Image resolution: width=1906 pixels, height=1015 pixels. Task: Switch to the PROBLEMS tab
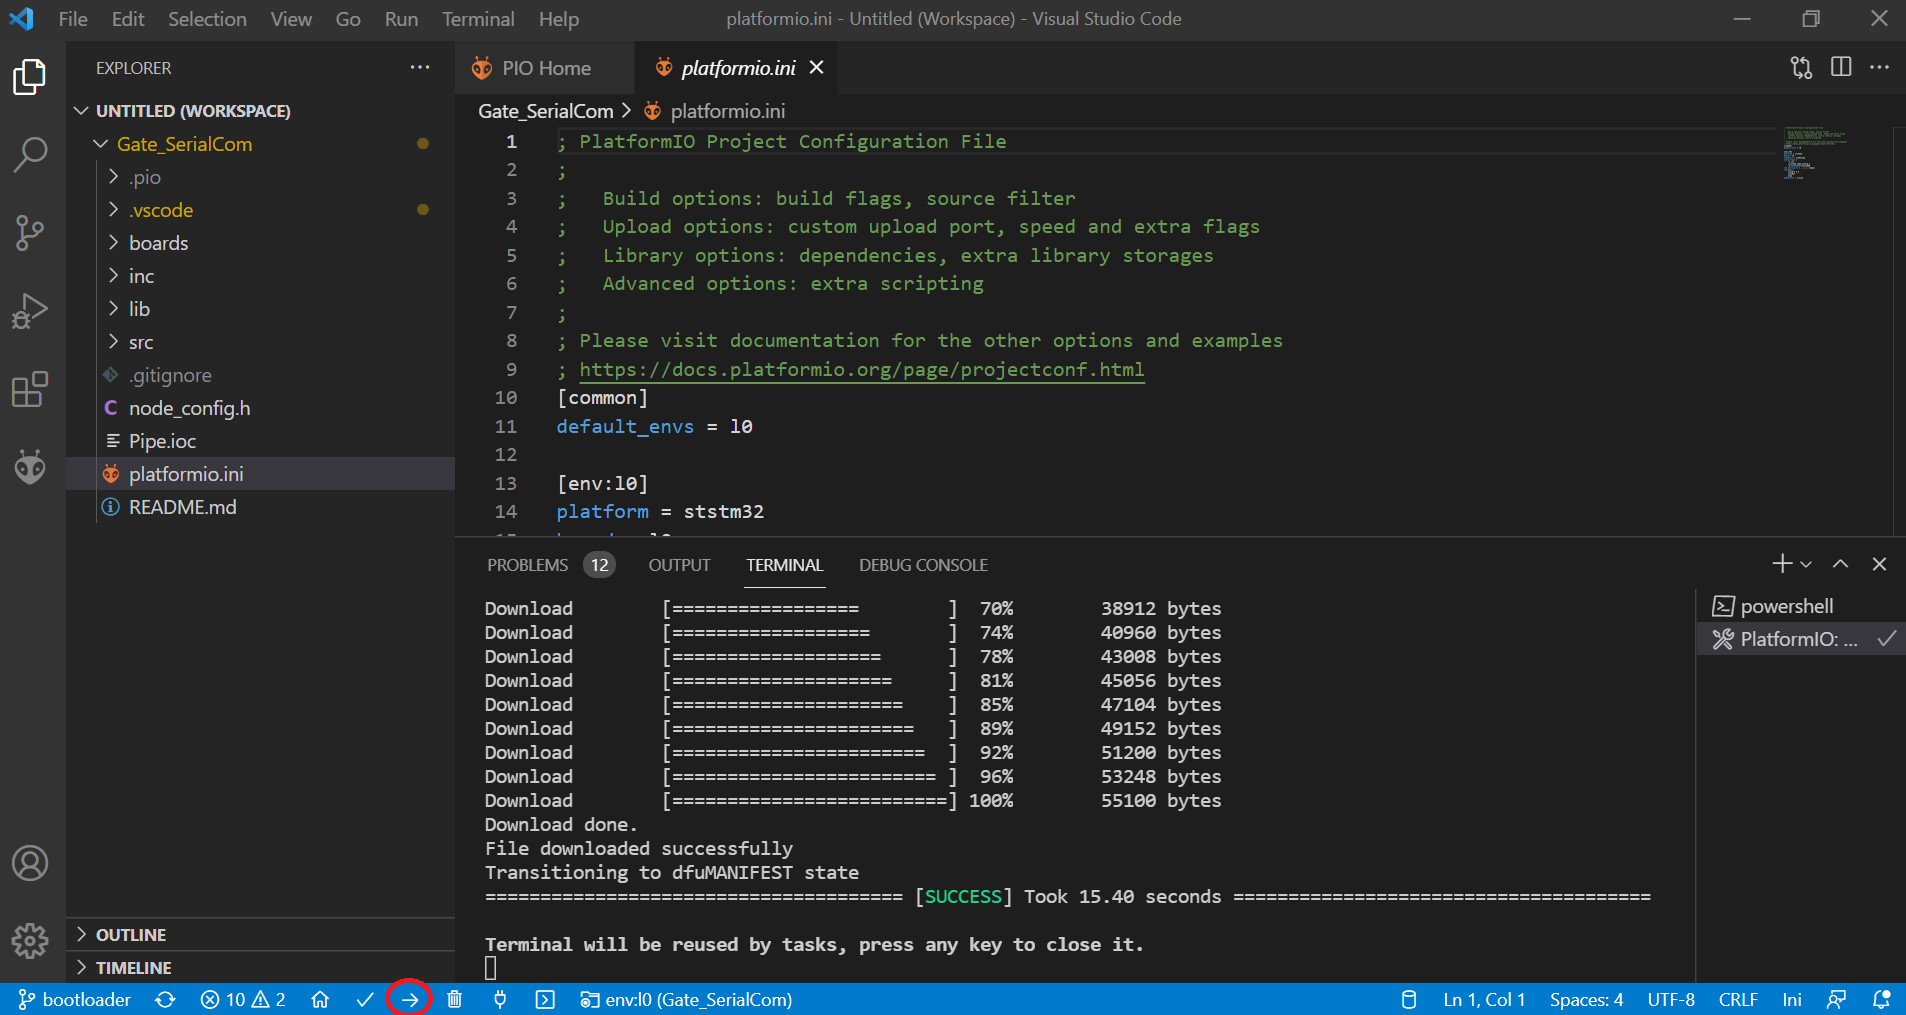527,565
